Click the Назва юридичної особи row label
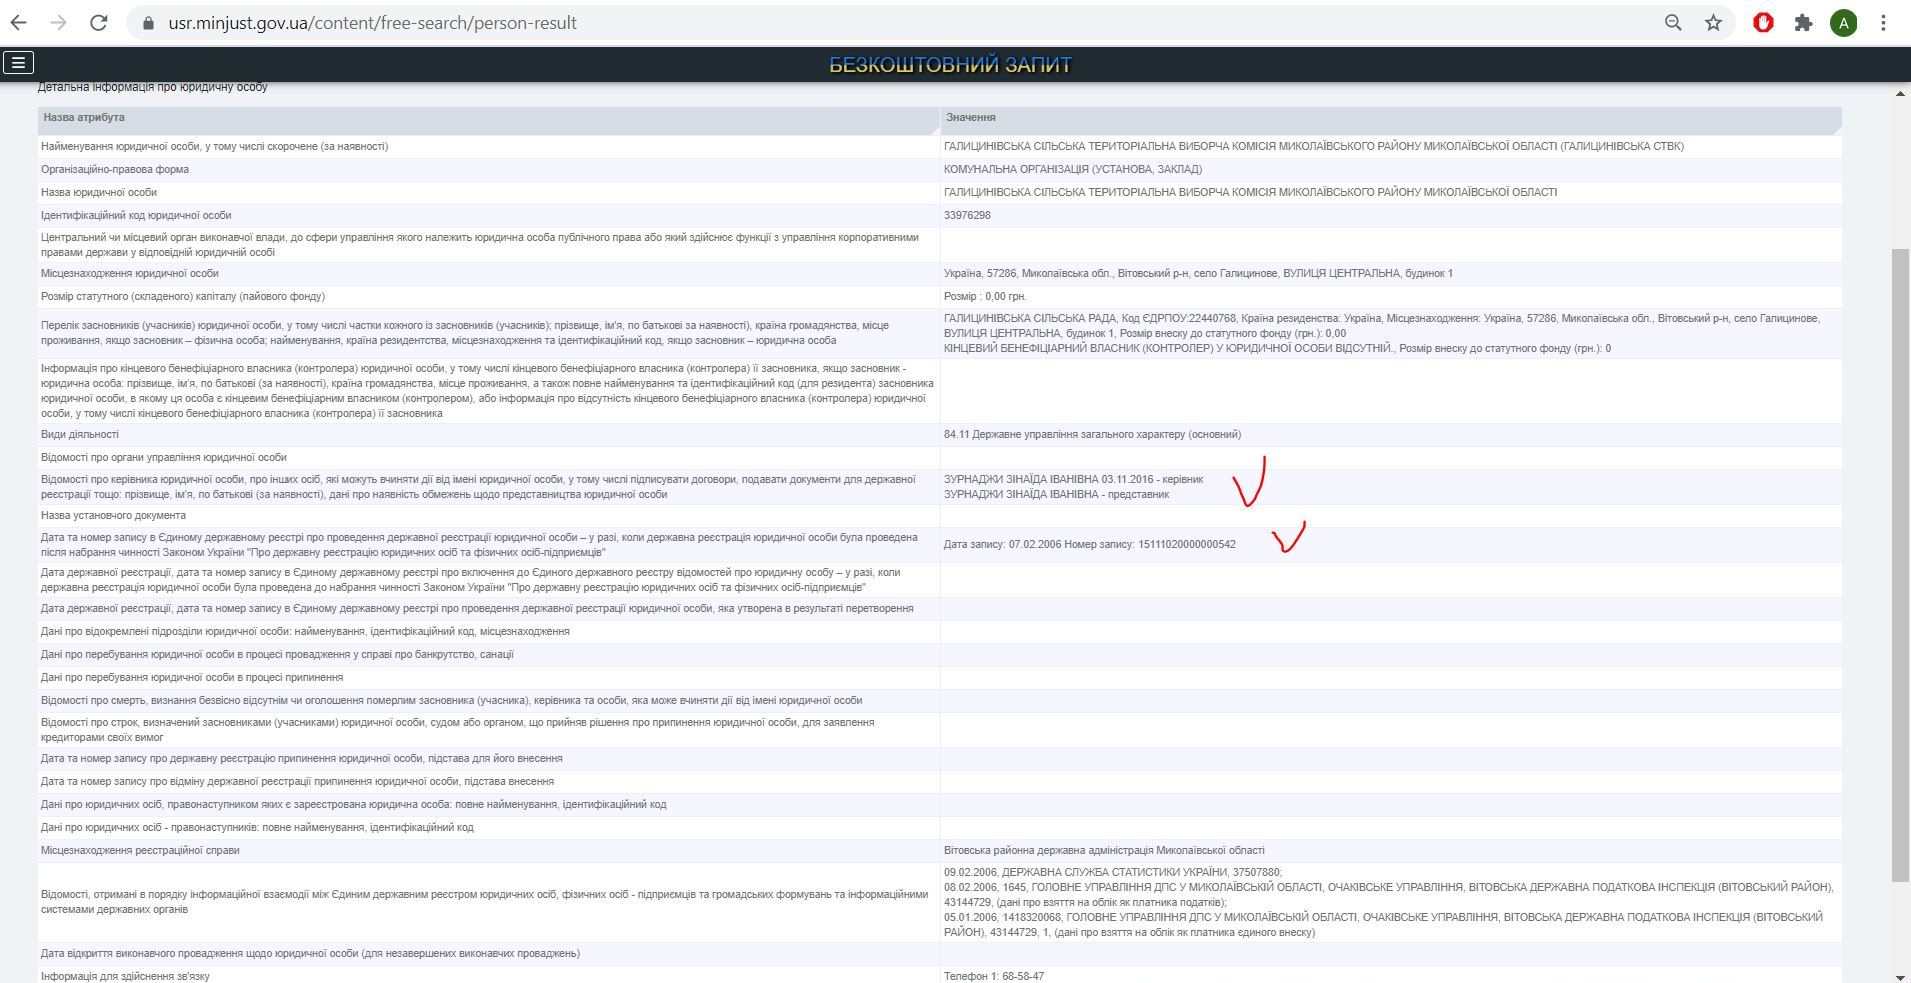1911x983 pixels. 99,192
